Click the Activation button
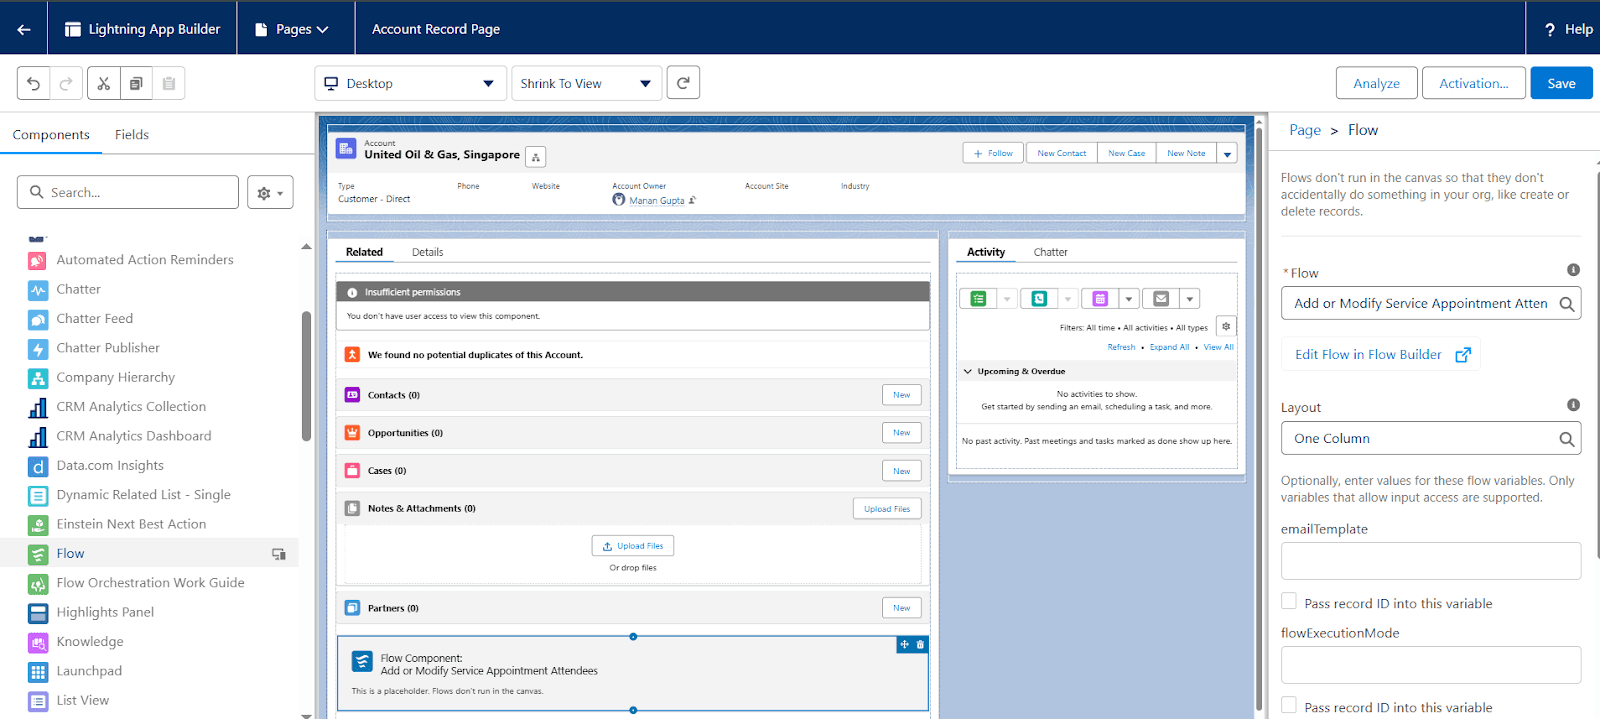This screenshot has height=719, width=1600. tap(1473, 83)
